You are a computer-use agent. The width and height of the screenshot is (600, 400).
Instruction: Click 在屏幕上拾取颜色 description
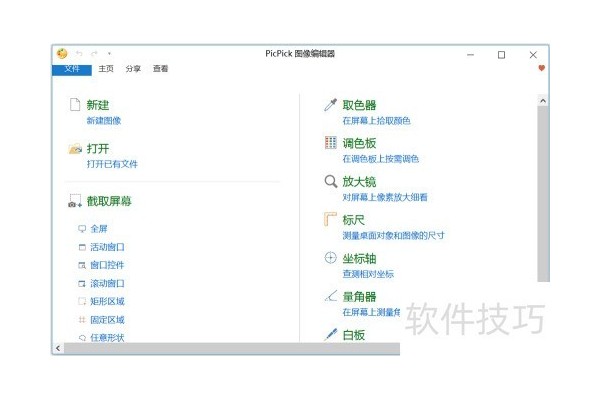377,121
